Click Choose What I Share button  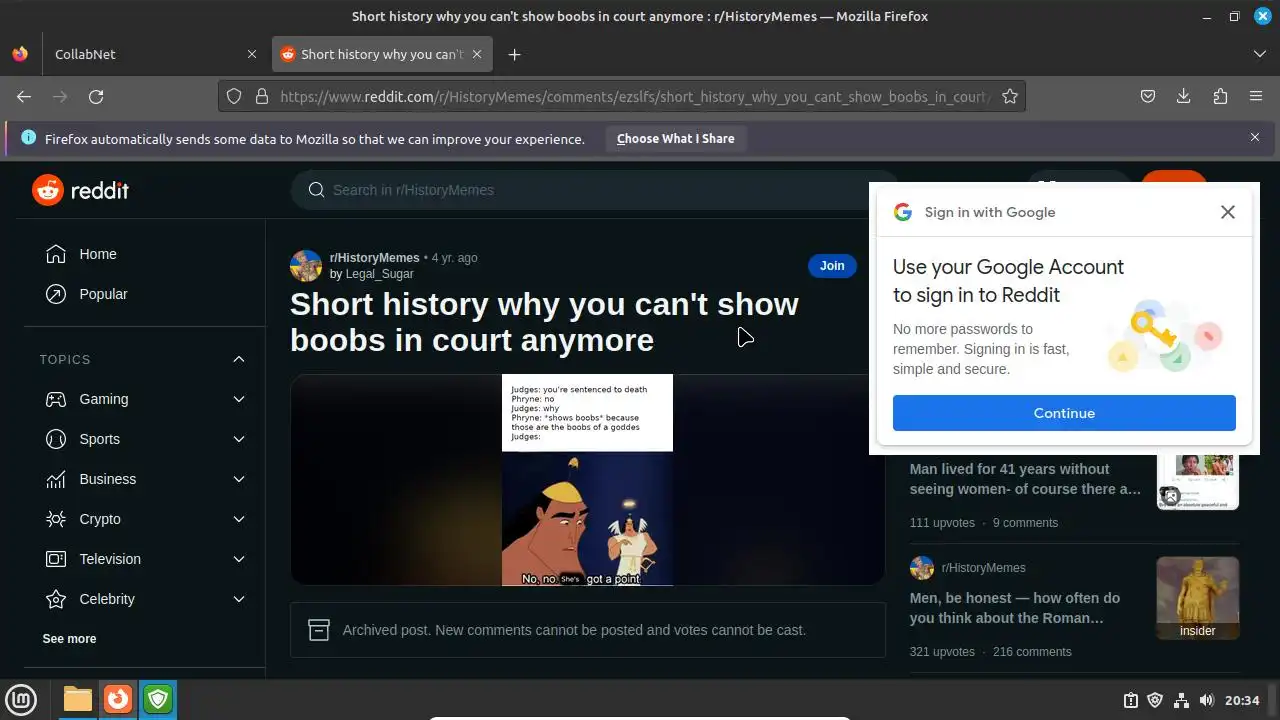pyautogui.click(x=676, y=139)
